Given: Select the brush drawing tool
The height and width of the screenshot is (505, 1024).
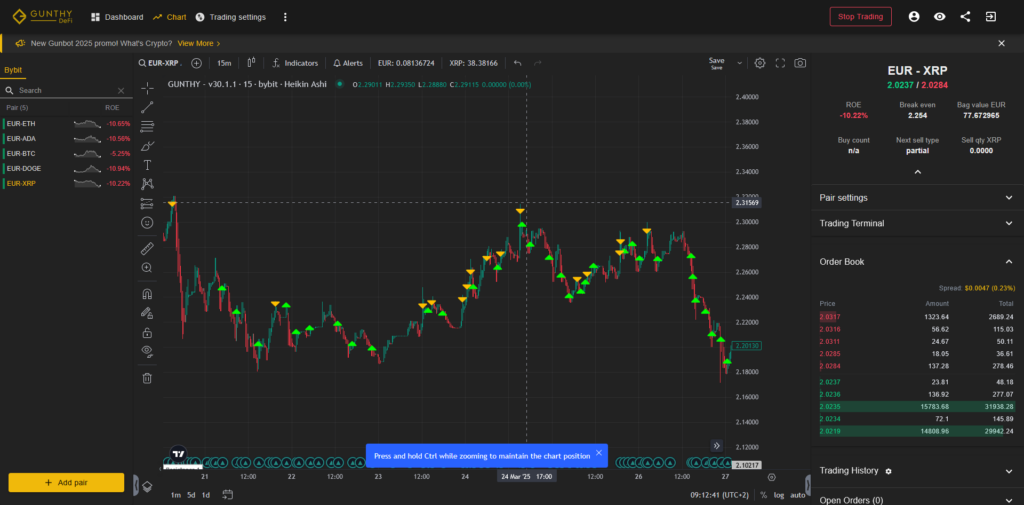Looking at the screenshot, I should [148, 146].
